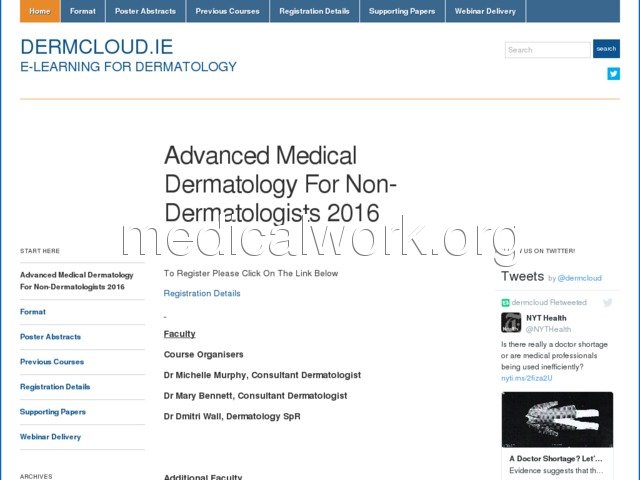Open the nyti.ms/2fiza2U tweet link
The width and height of the screenshot is (640, 480).
point(527,378)
